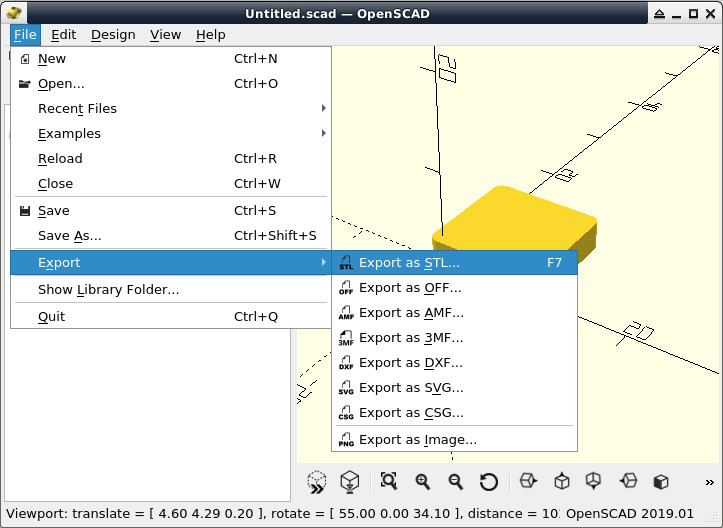Click the Preview toolbar icon
The width and height of the screenshot is (723, 528).
pos(317,482)
